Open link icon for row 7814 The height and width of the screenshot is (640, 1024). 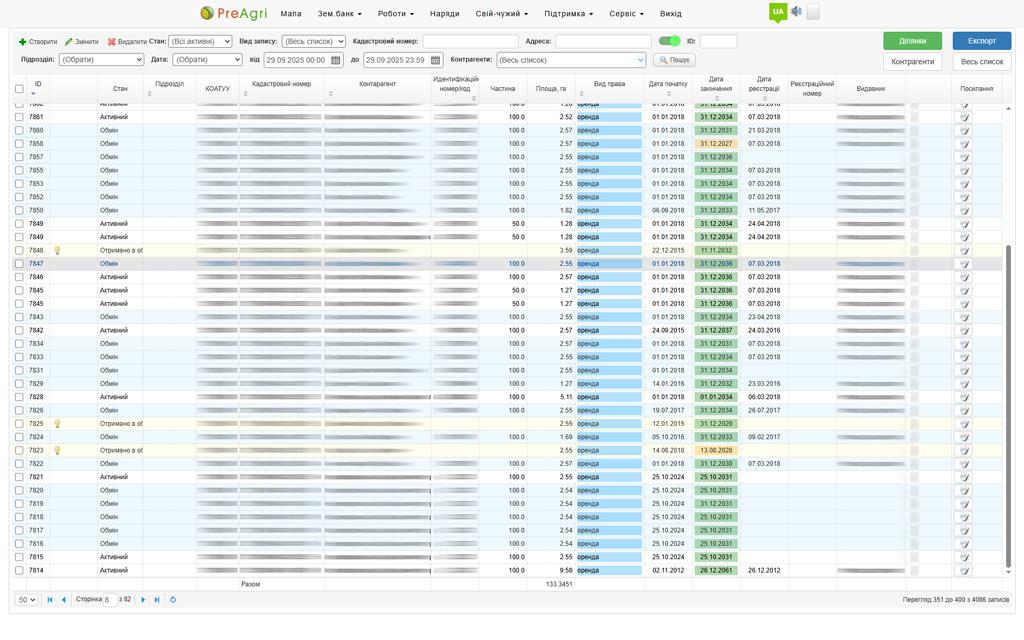pyautogui.click(x=964, y=570)
